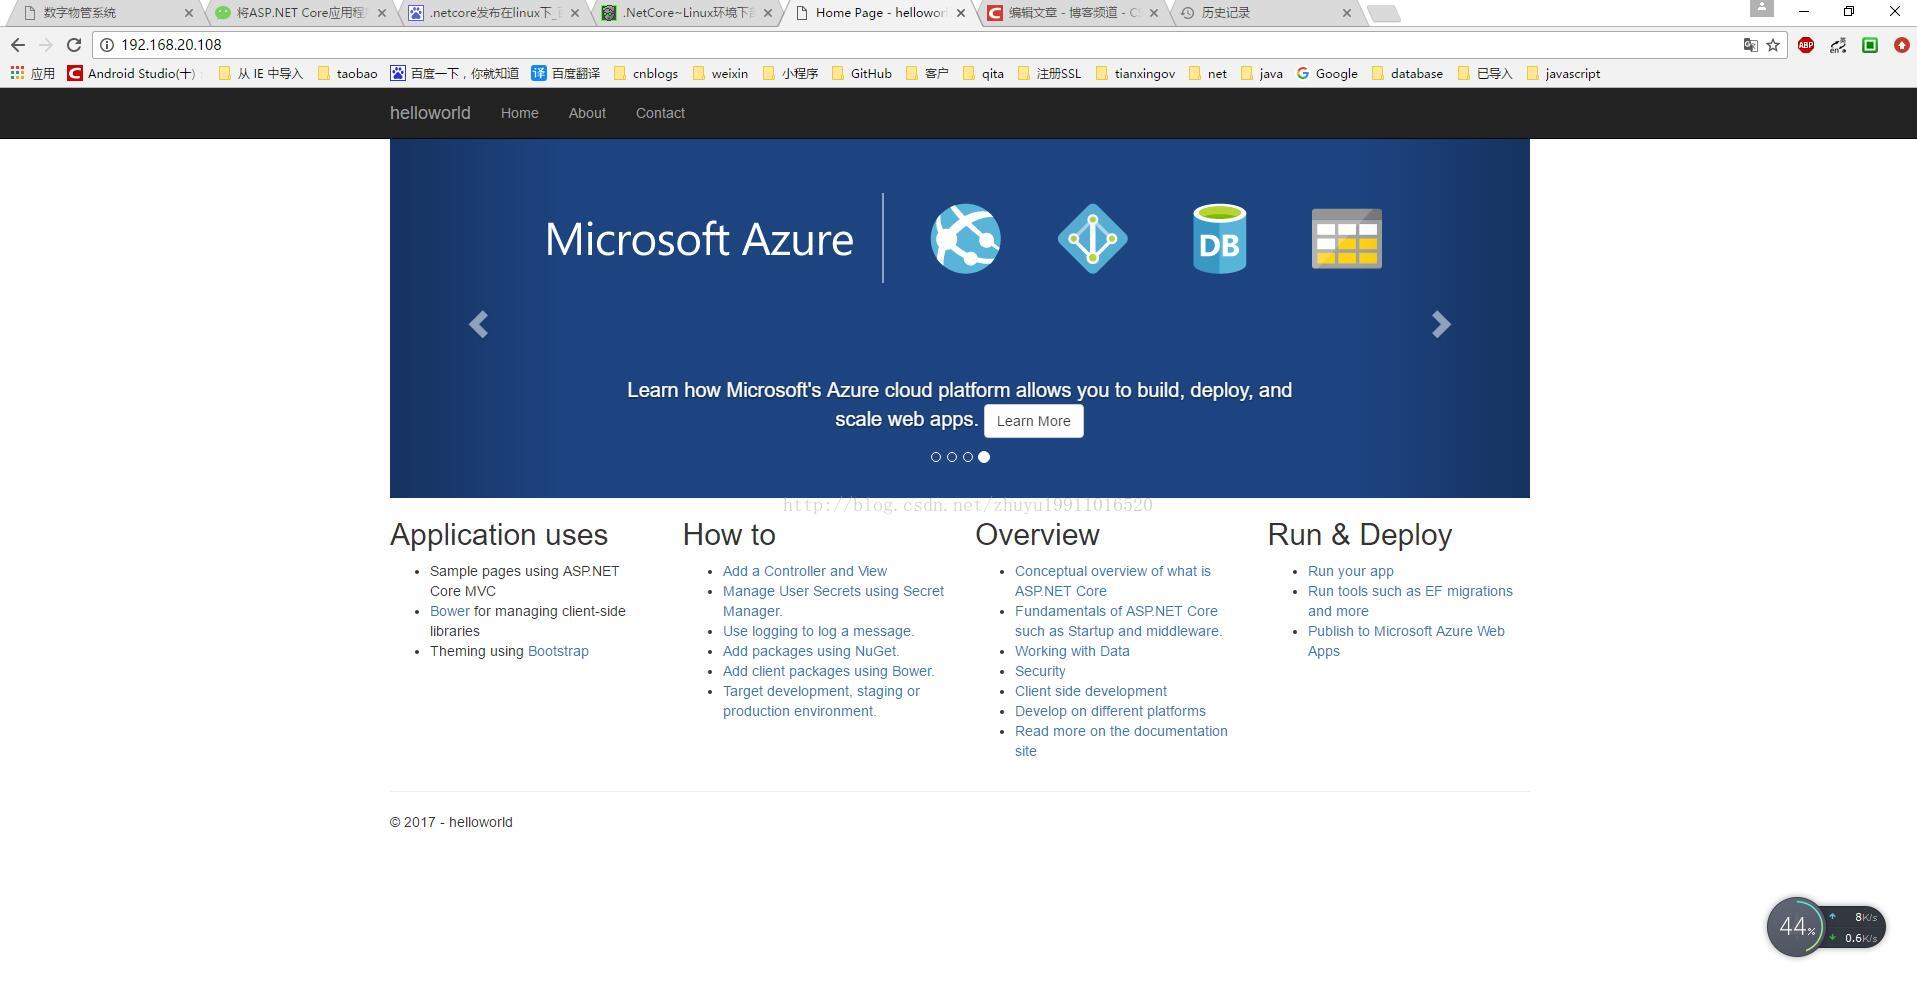The width and height of the screenshot is (1917, 988).
Task: Open the Chrome user profile icon
Action: click(1762, 8)
